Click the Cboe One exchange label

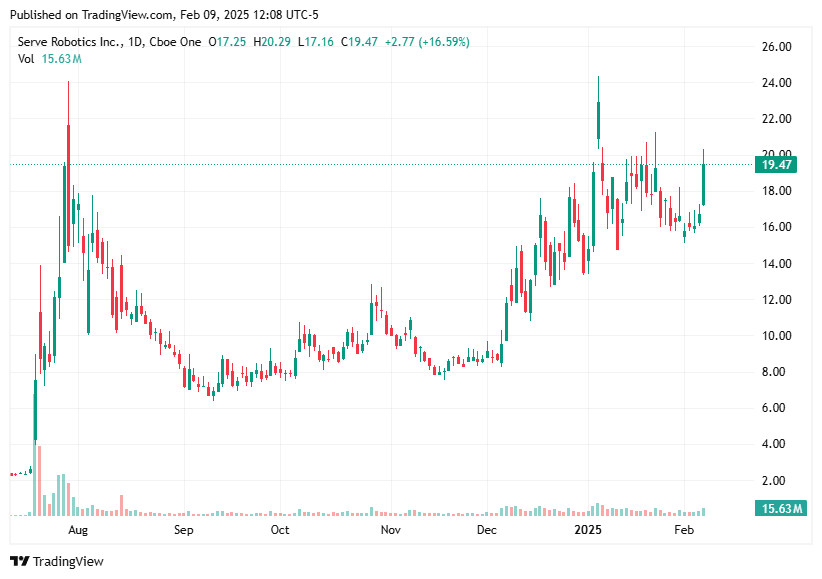coord(175,42)
